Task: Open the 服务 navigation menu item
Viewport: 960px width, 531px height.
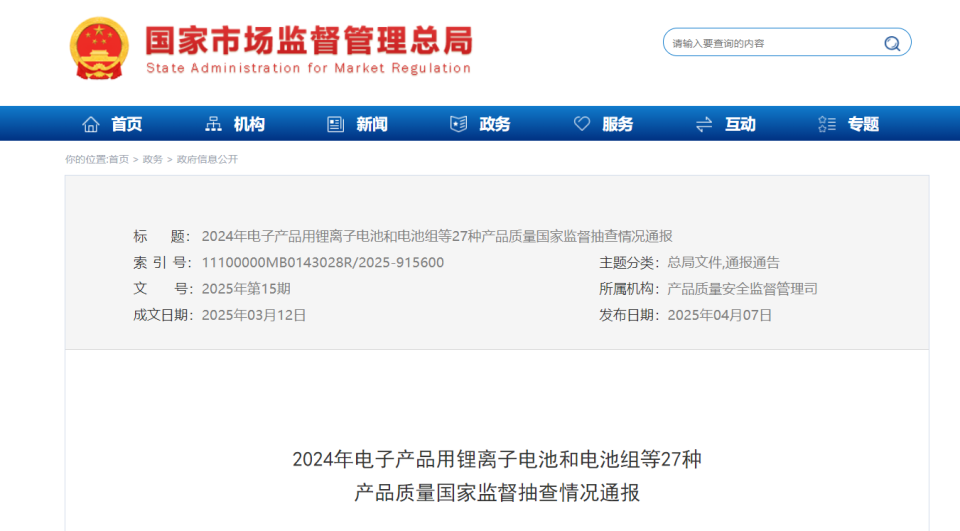Action: coord(618,124)
